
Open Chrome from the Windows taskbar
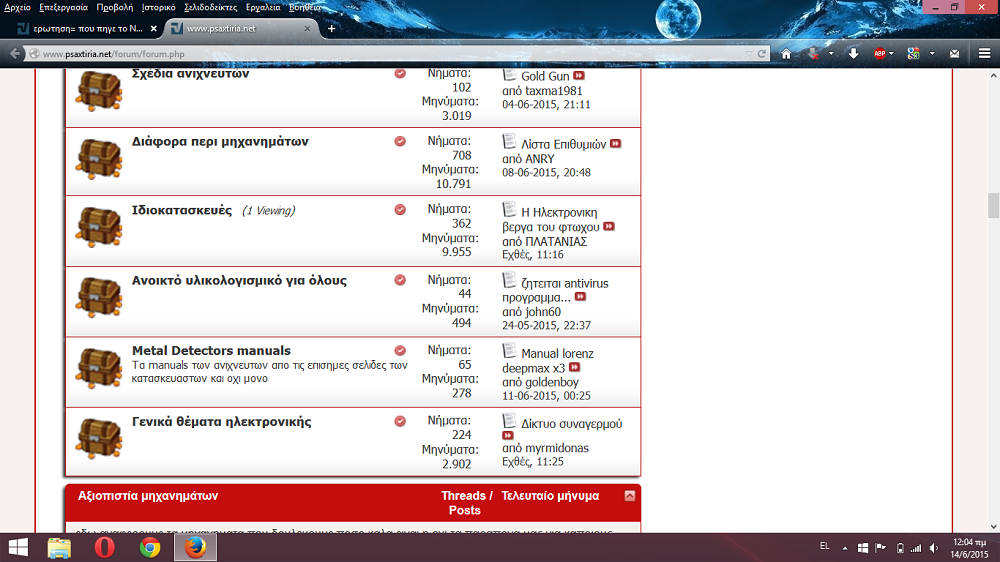point(150,547)
